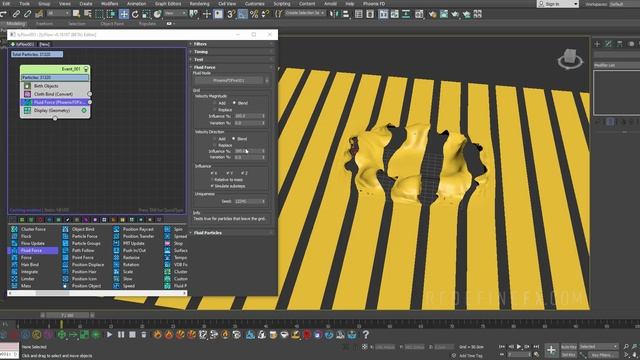This screenshot has height=360, width=640.
Task: Click the Display (Geometry) operator icon
Action: pos(27,111)
